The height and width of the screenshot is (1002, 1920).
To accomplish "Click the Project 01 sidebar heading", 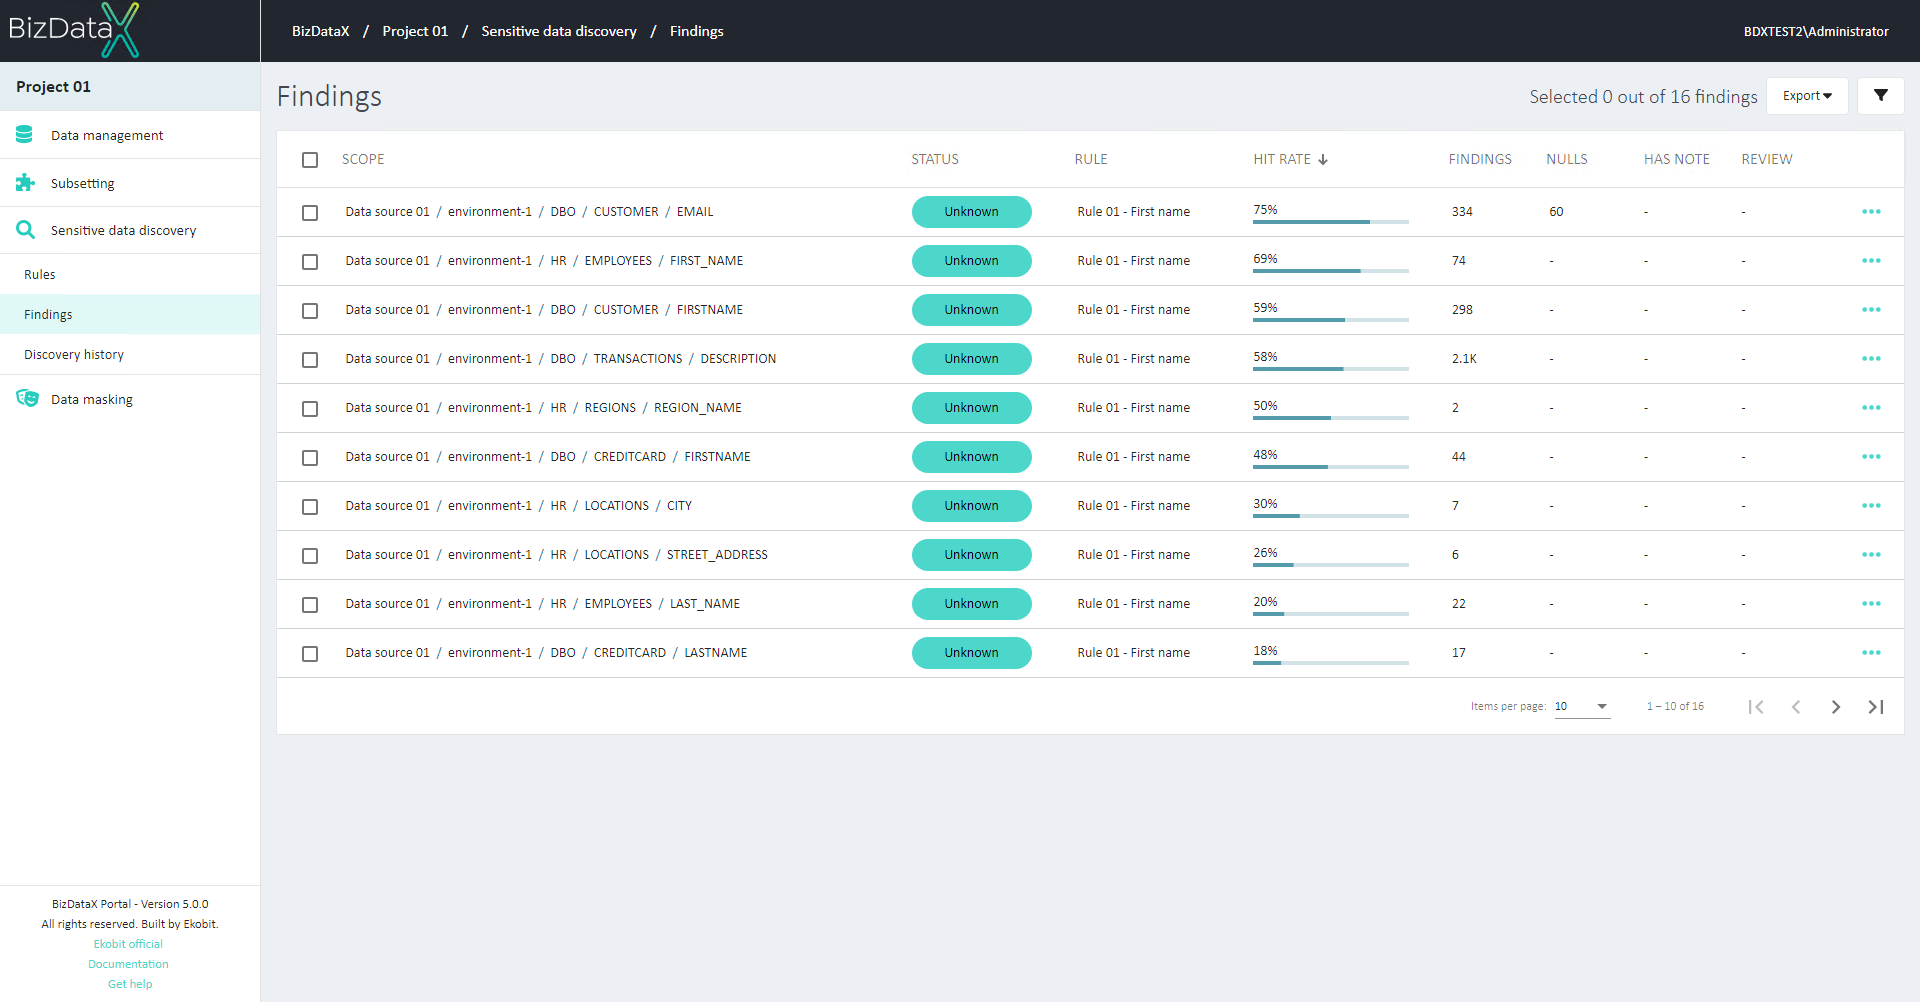I will (53, 87).
